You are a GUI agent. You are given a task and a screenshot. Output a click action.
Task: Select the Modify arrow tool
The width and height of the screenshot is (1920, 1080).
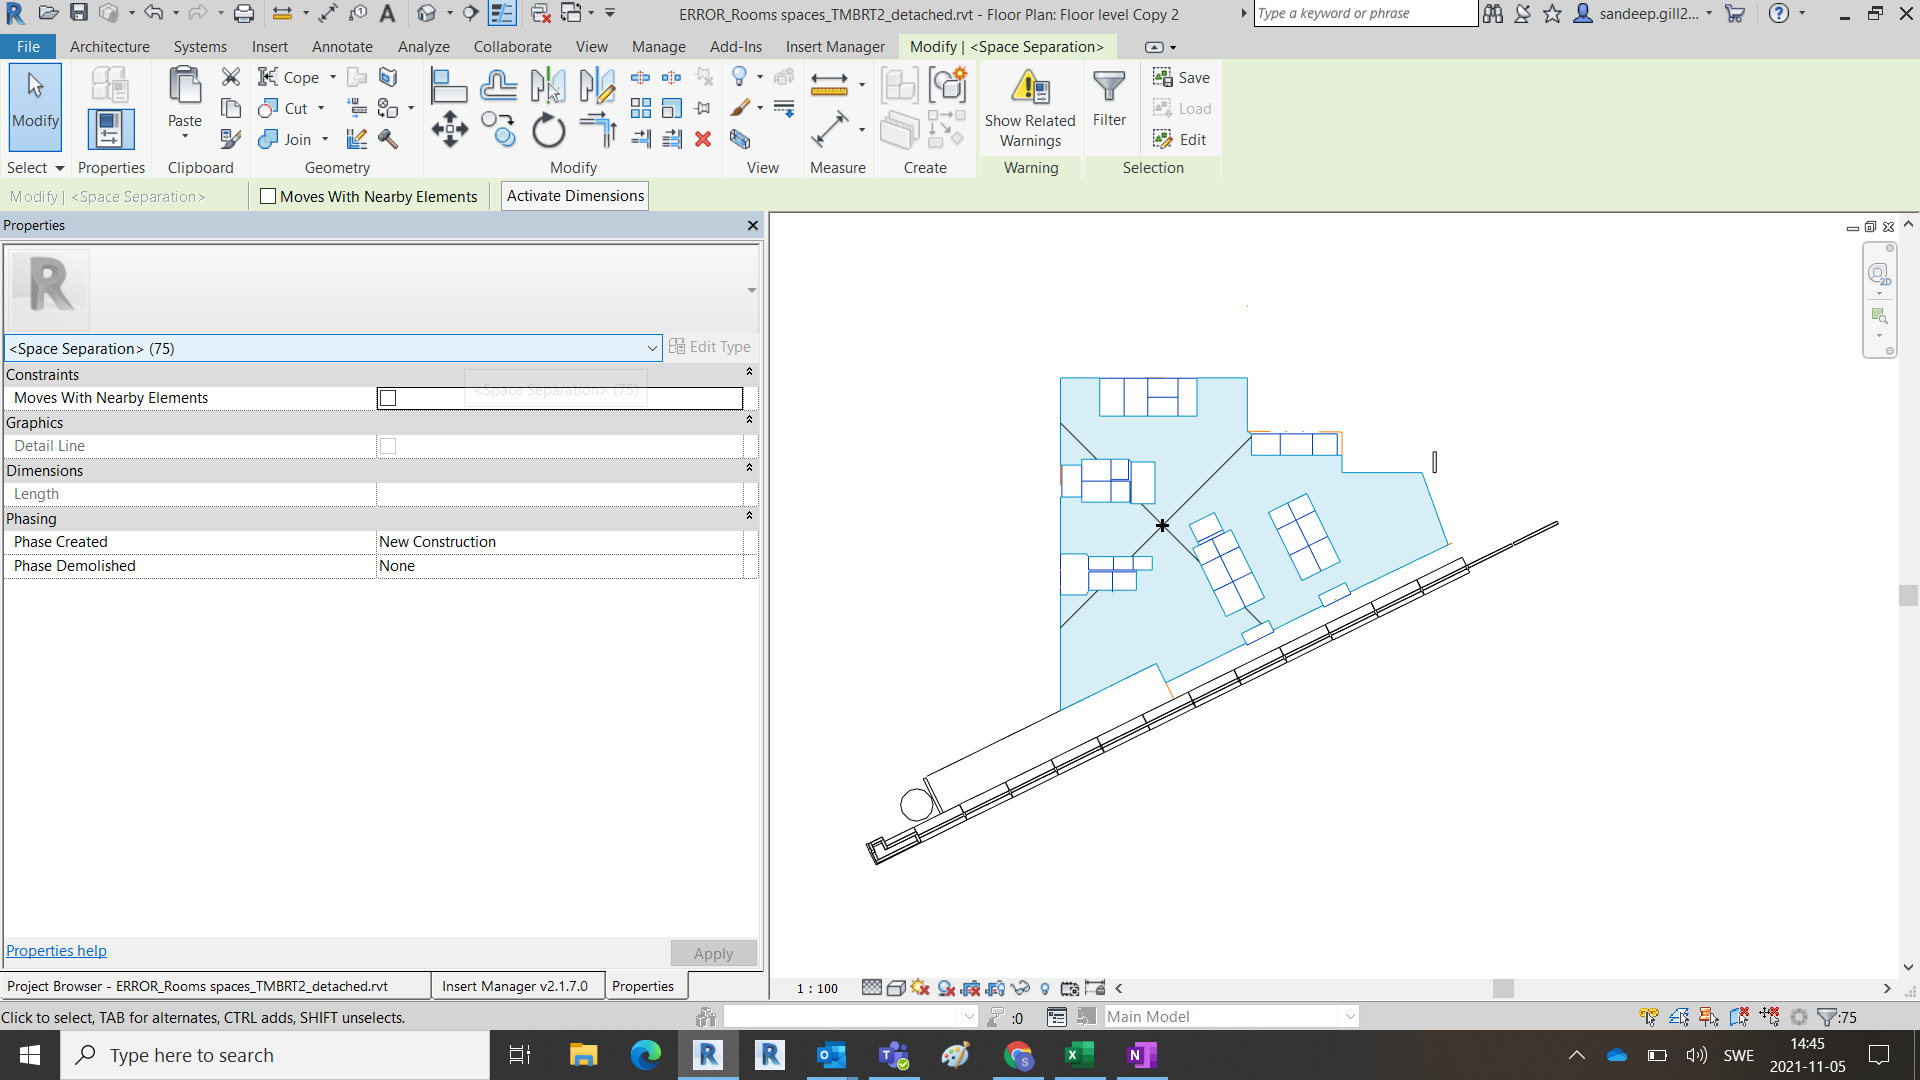(x=36, y=105)
